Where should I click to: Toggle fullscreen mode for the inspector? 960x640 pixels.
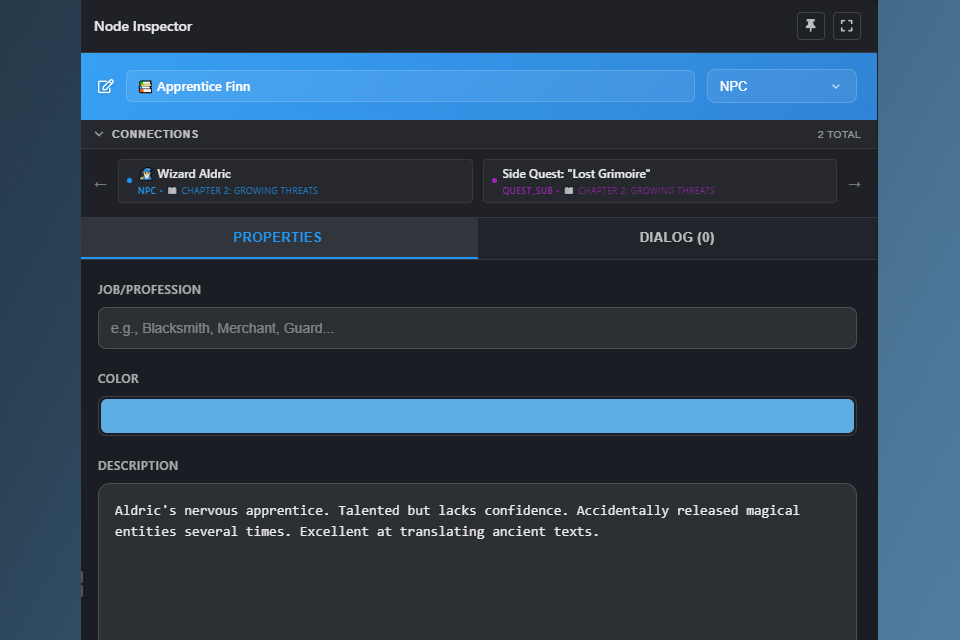(846, 26)
